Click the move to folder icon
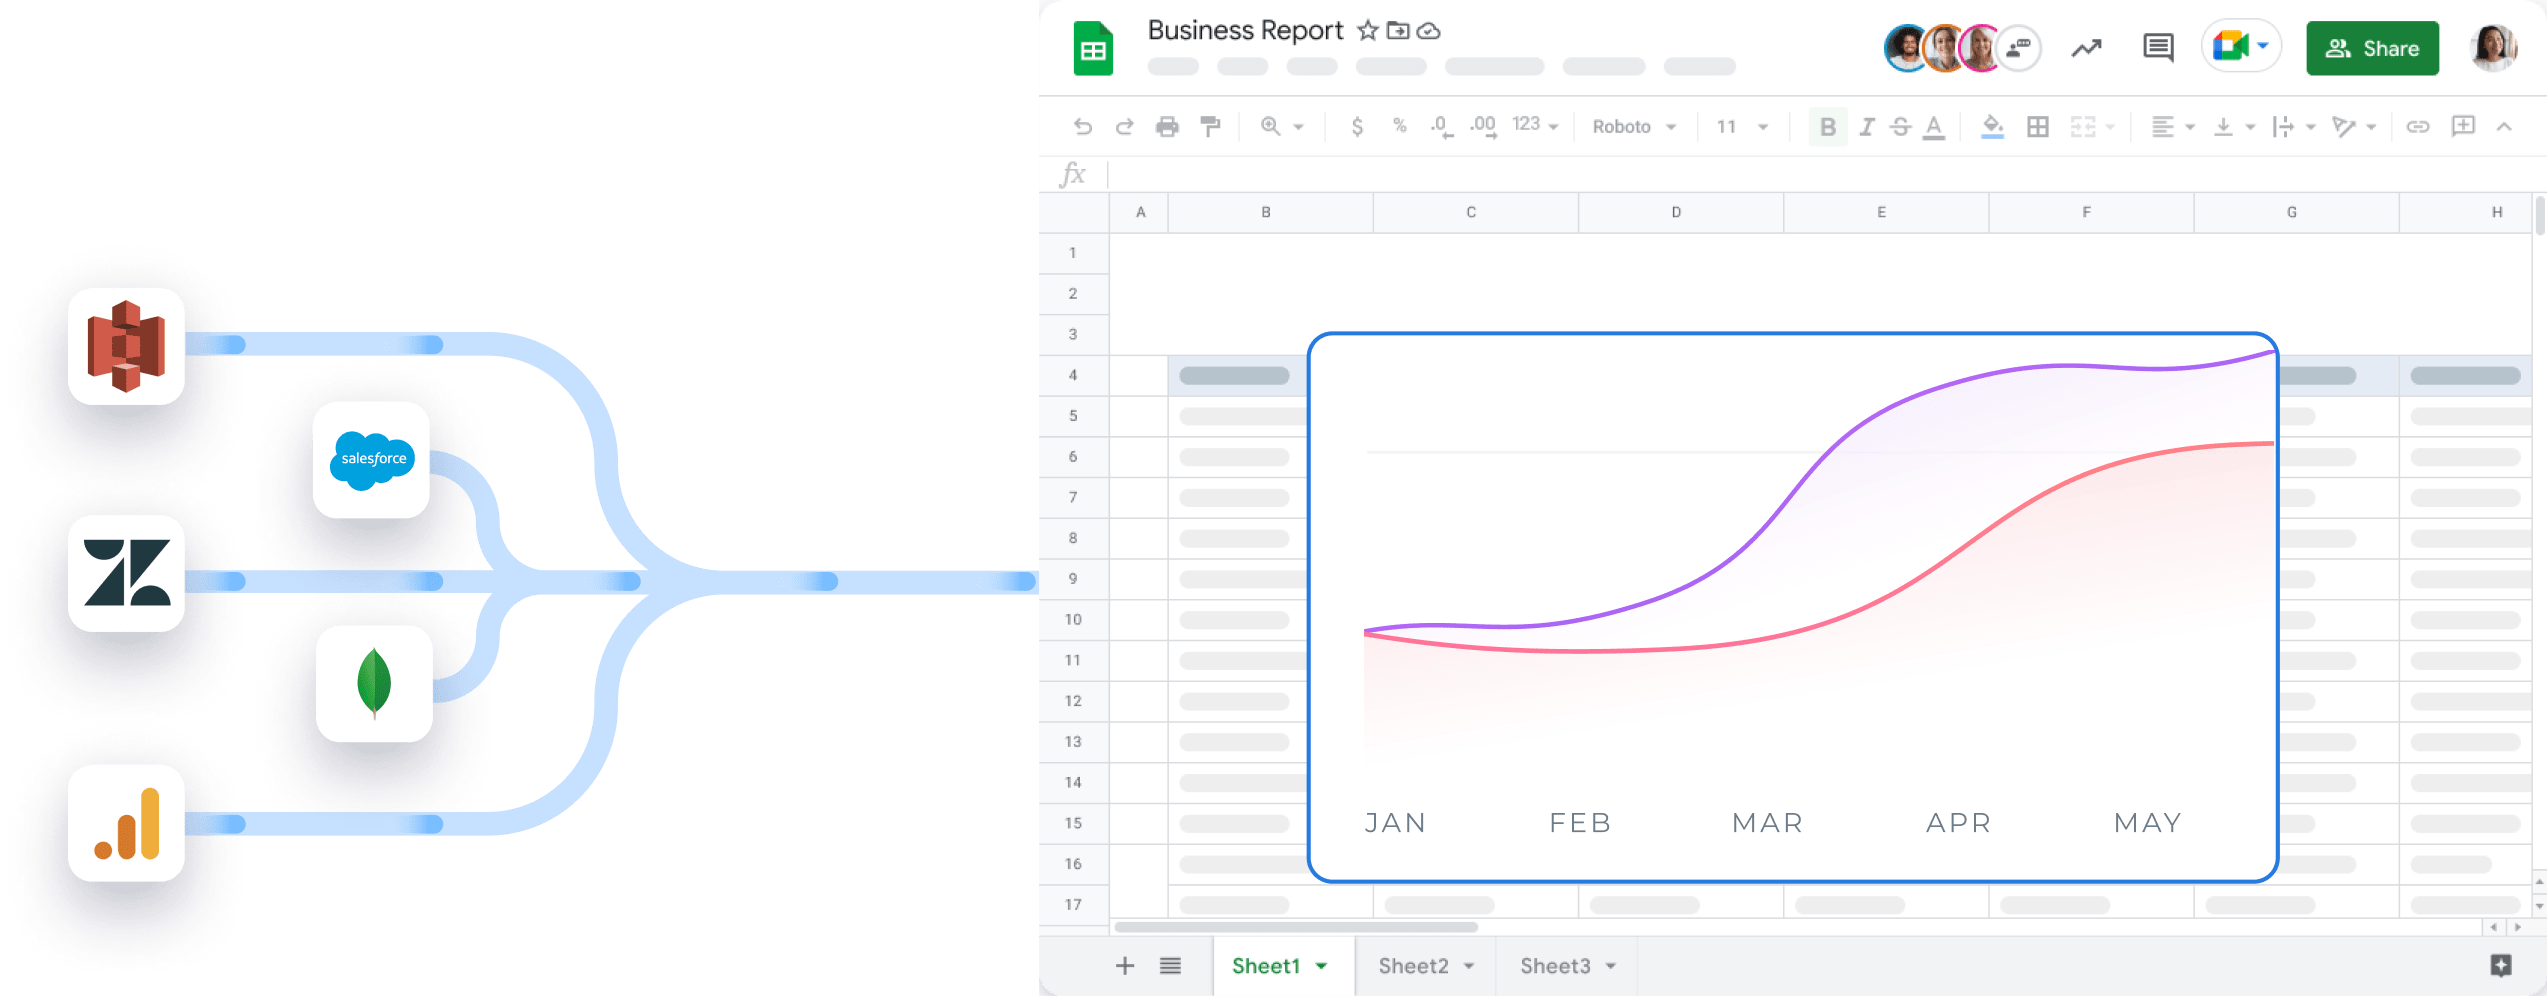2547x996 pixels. (1398, 31)
